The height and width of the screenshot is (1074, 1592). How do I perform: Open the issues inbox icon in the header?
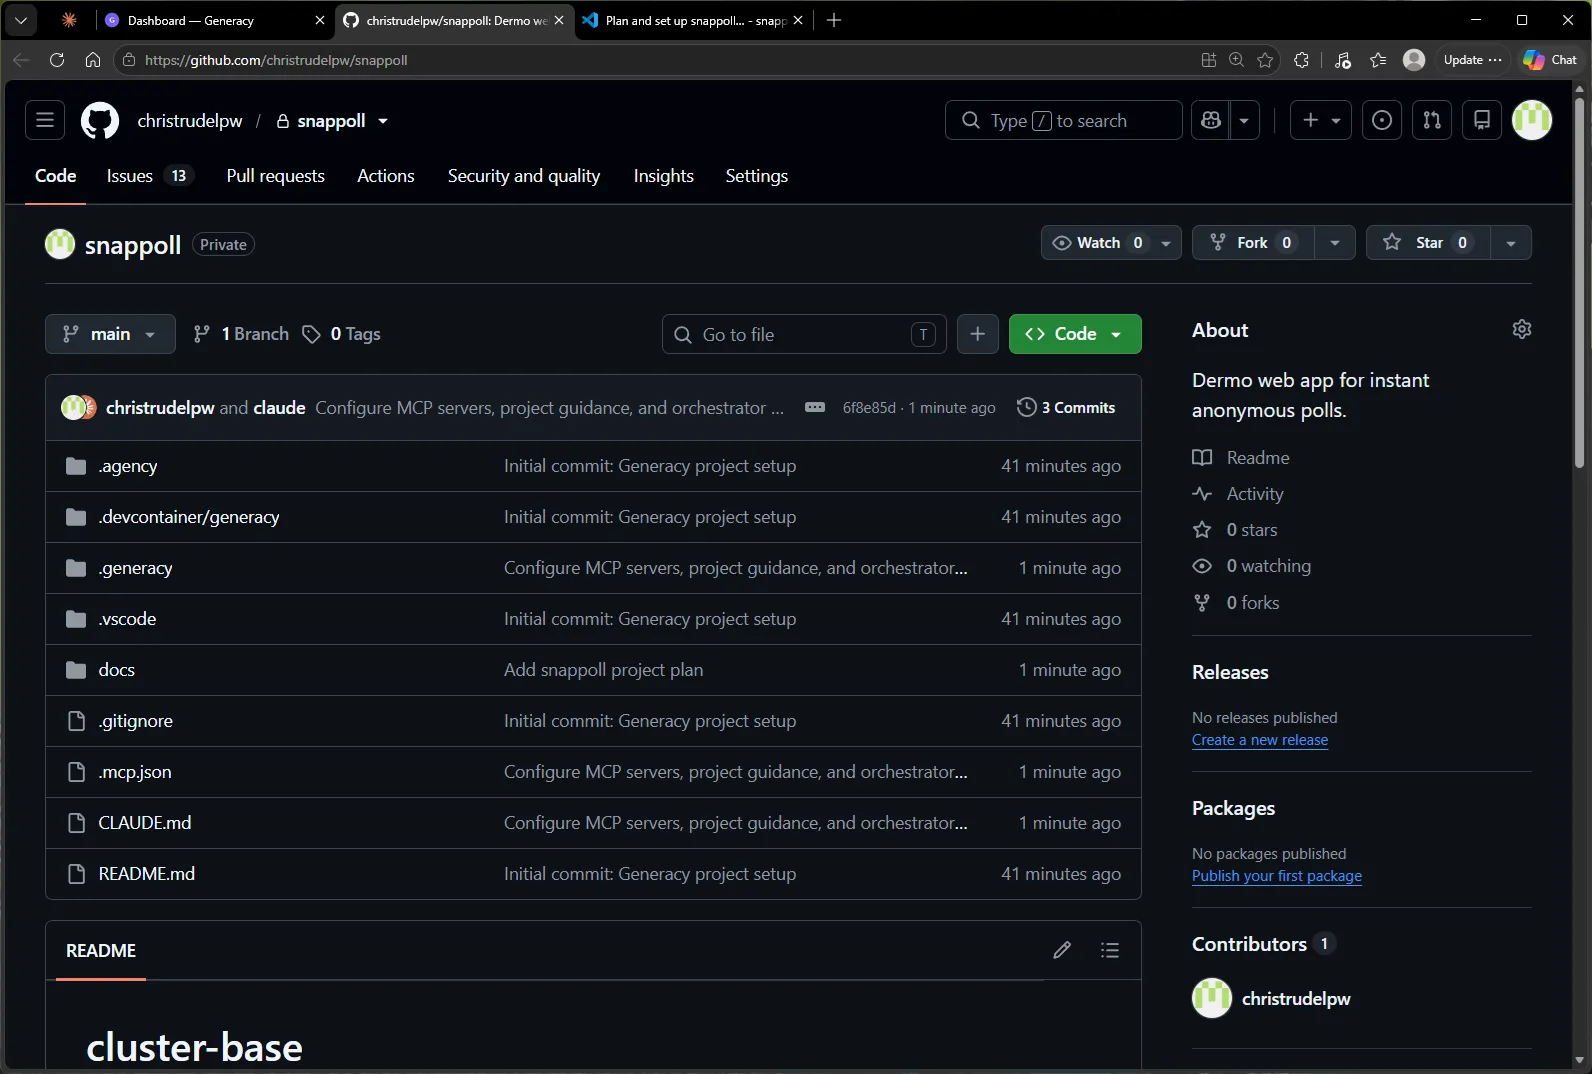pos(1382,120)
